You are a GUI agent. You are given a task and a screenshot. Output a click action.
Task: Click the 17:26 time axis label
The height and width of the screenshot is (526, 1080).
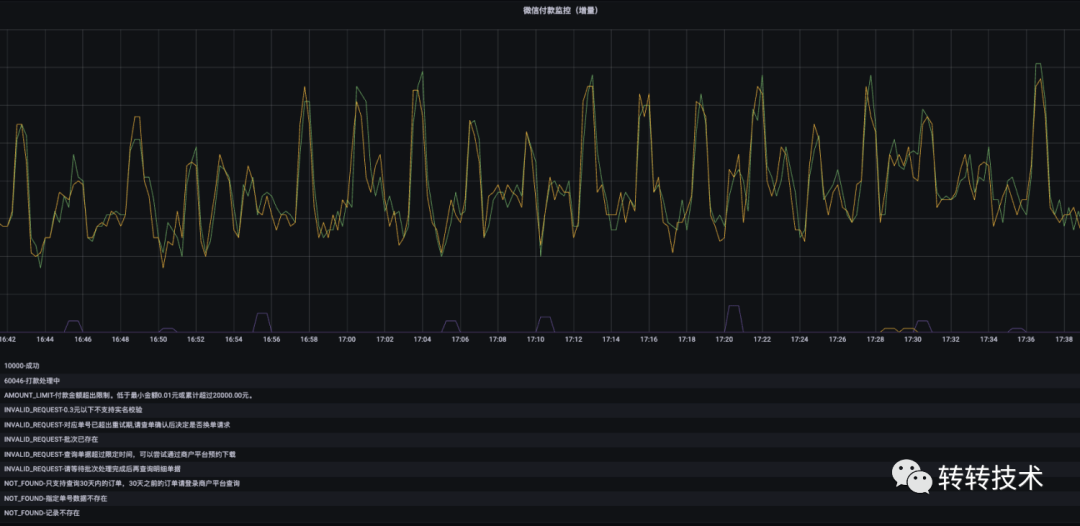(x=838, y=339)
